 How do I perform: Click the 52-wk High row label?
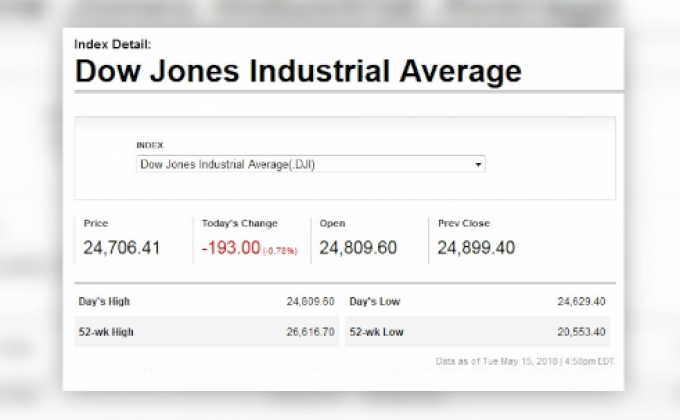pyautogui.click(x=106, y=331)
